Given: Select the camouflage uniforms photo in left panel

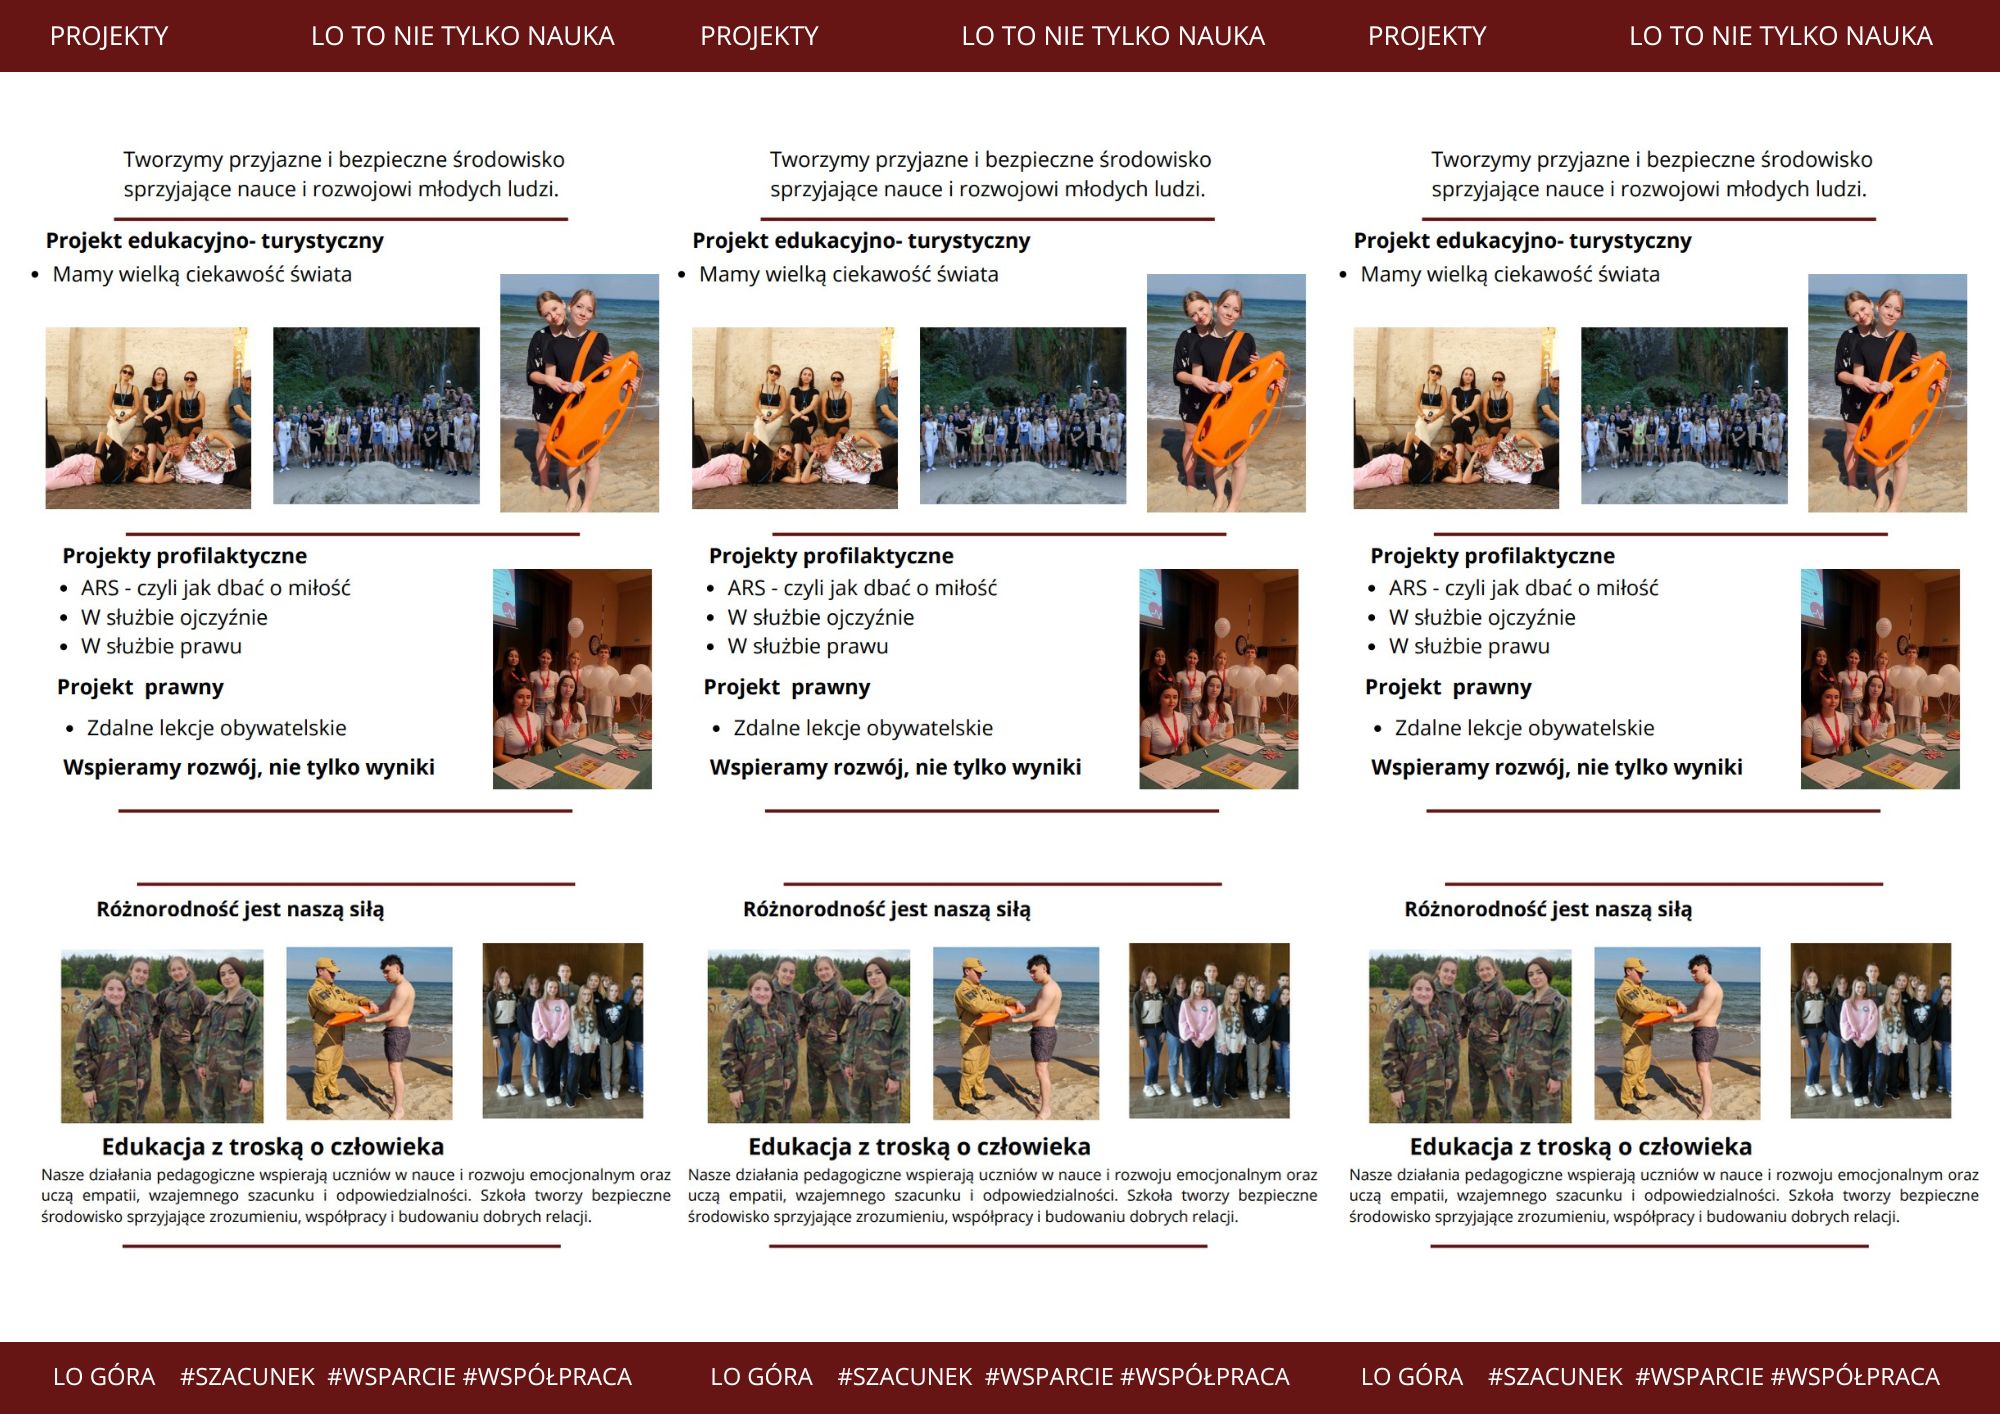Looking at the screenshot, I should 162,1036.
